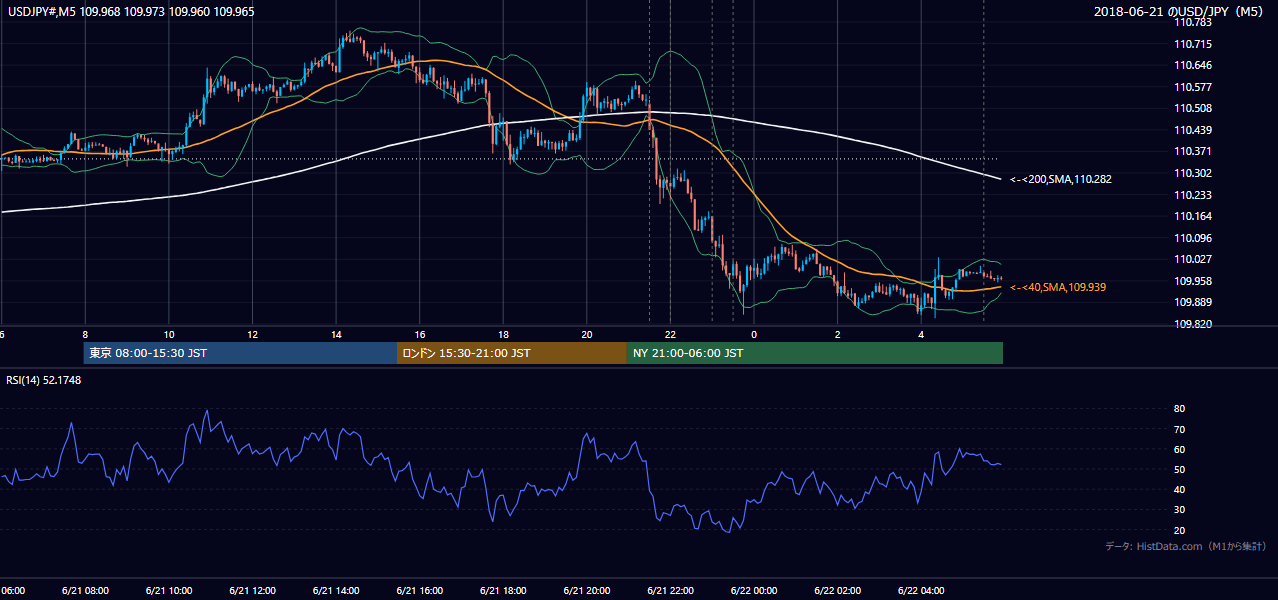This screenshot has height=600, width=1278.
Task: Click hour tick 12 under the price chart
Action: coord(252,334)
